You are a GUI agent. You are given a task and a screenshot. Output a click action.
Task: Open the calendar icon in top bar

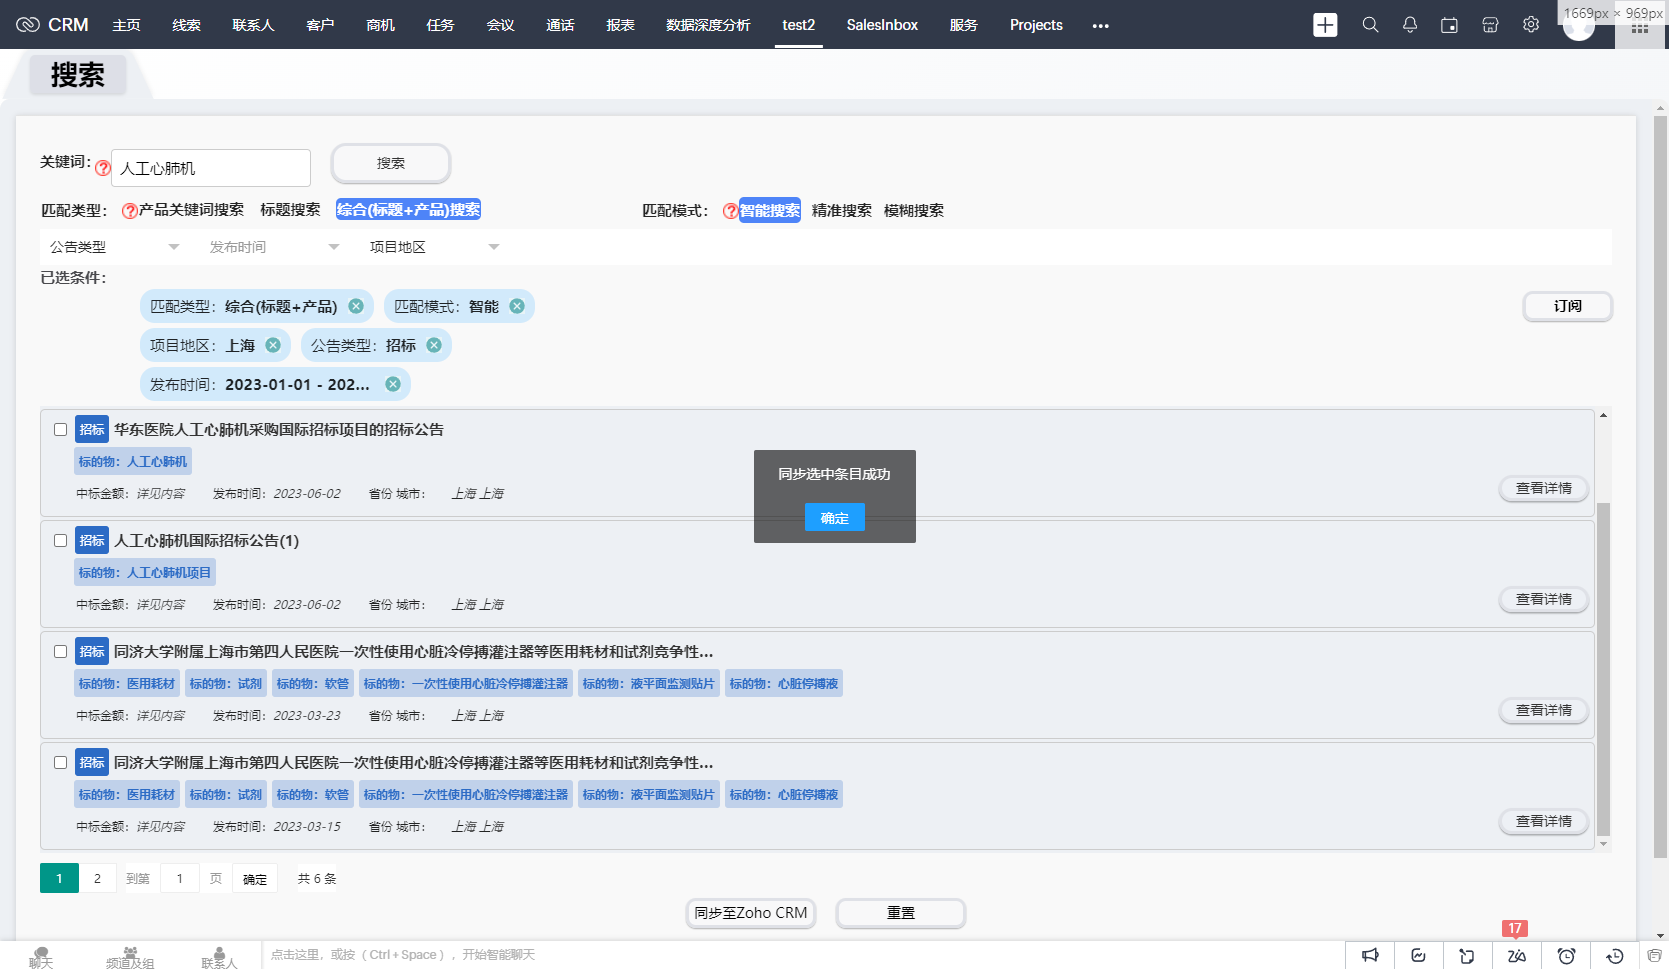tap(1449, 25)
